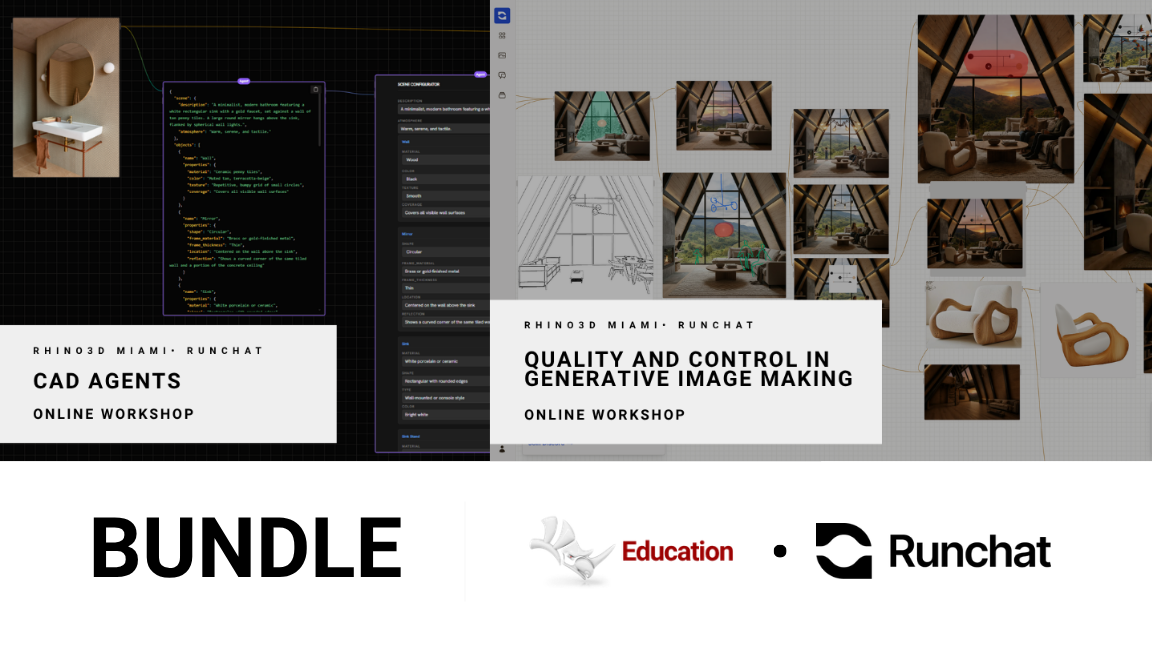Open the Sink color field showing Bright white
Image resolution: width=1152 pixels, height=648 pixels.
445,414
